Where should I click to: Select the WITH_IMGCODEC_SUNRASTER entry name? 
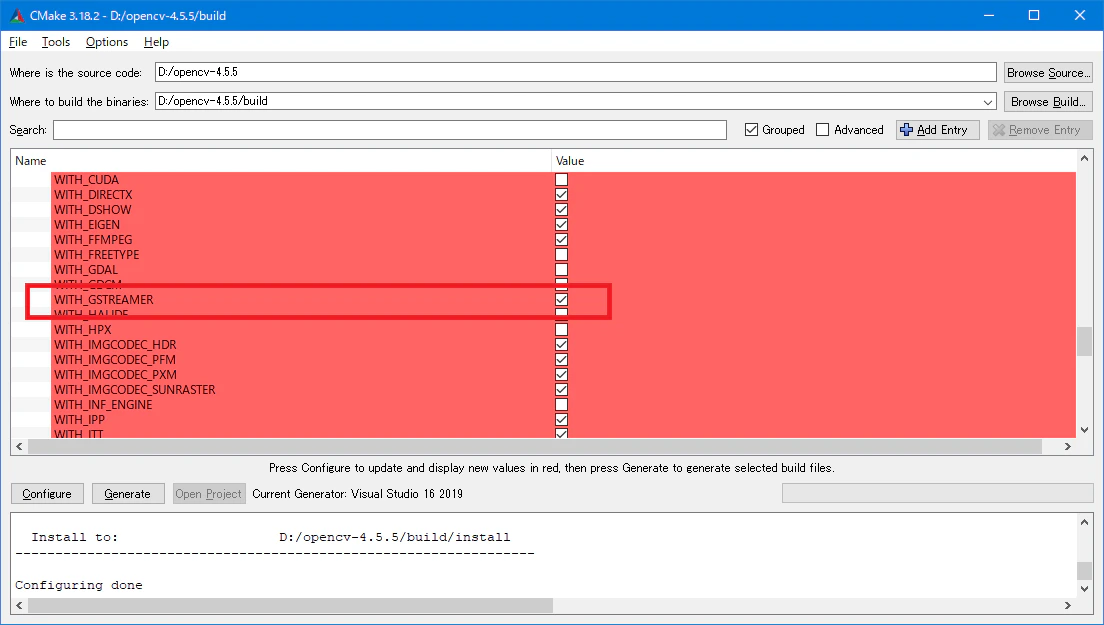(134, 390)
